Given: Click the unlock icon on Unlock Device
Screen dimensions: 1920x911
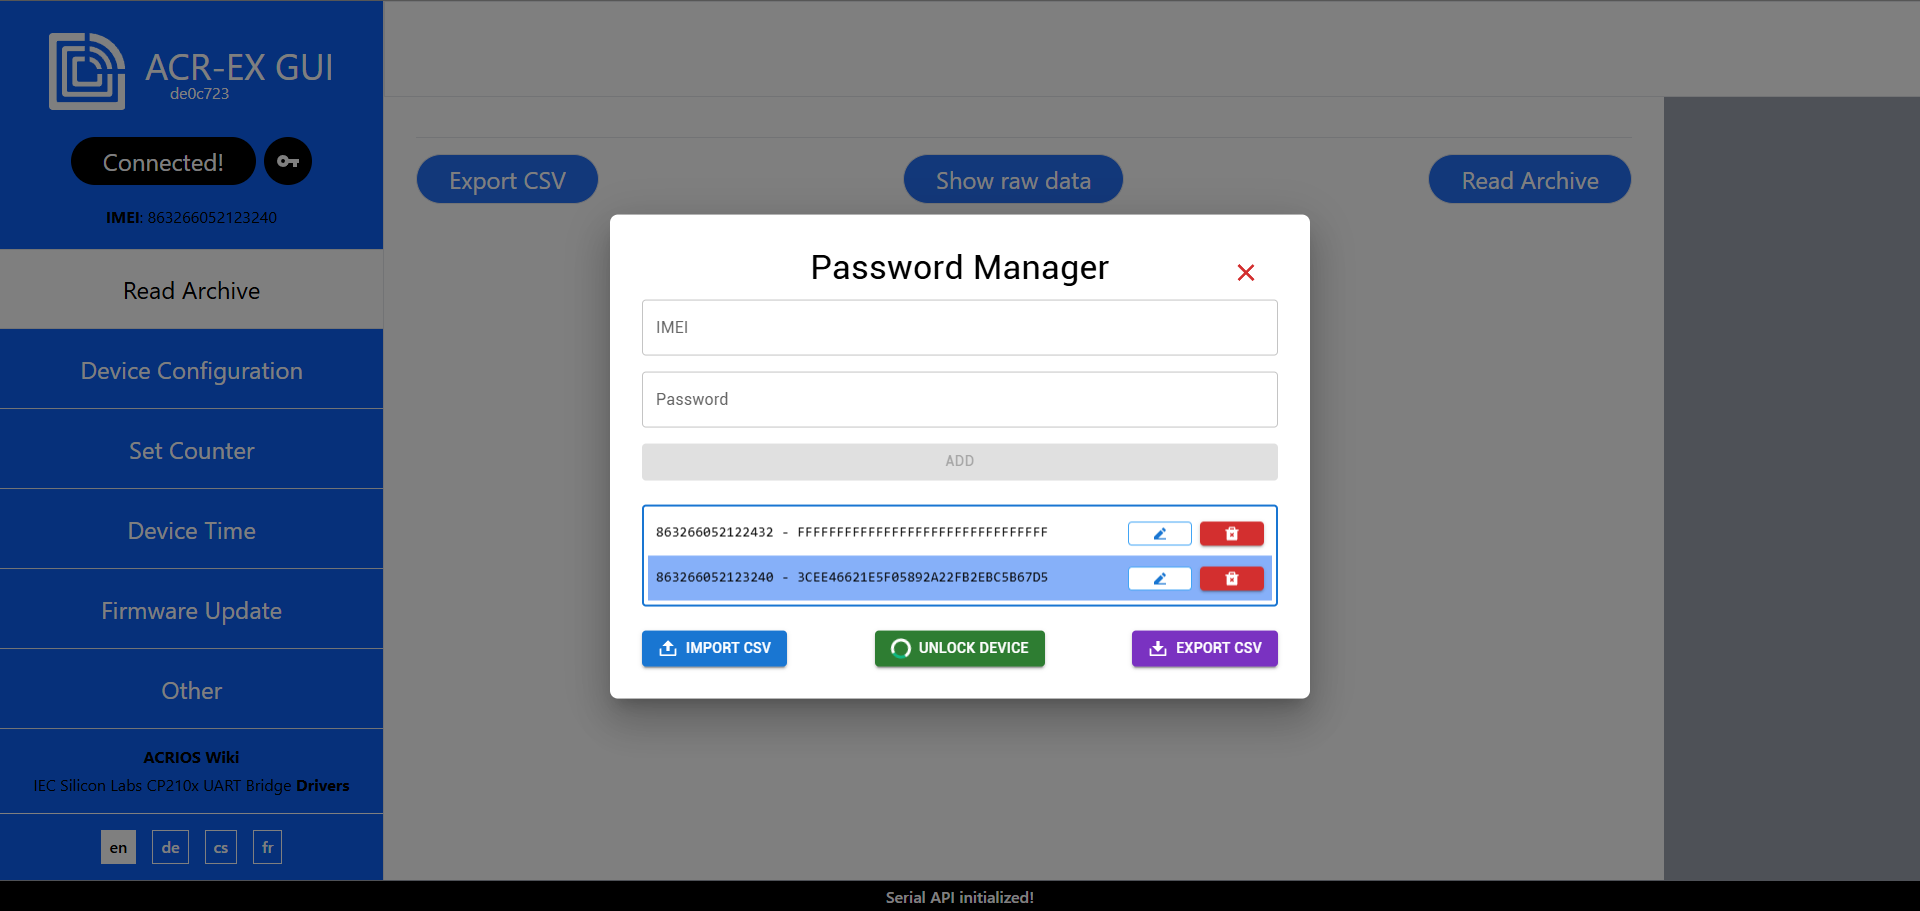Looking at the screenshot, I should (x=899, y=648).
